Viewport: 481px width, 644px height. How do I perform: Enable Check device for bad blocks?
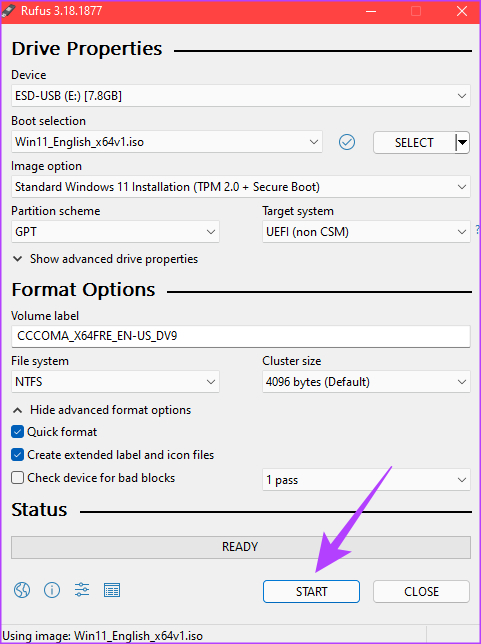tap(17, 478)
